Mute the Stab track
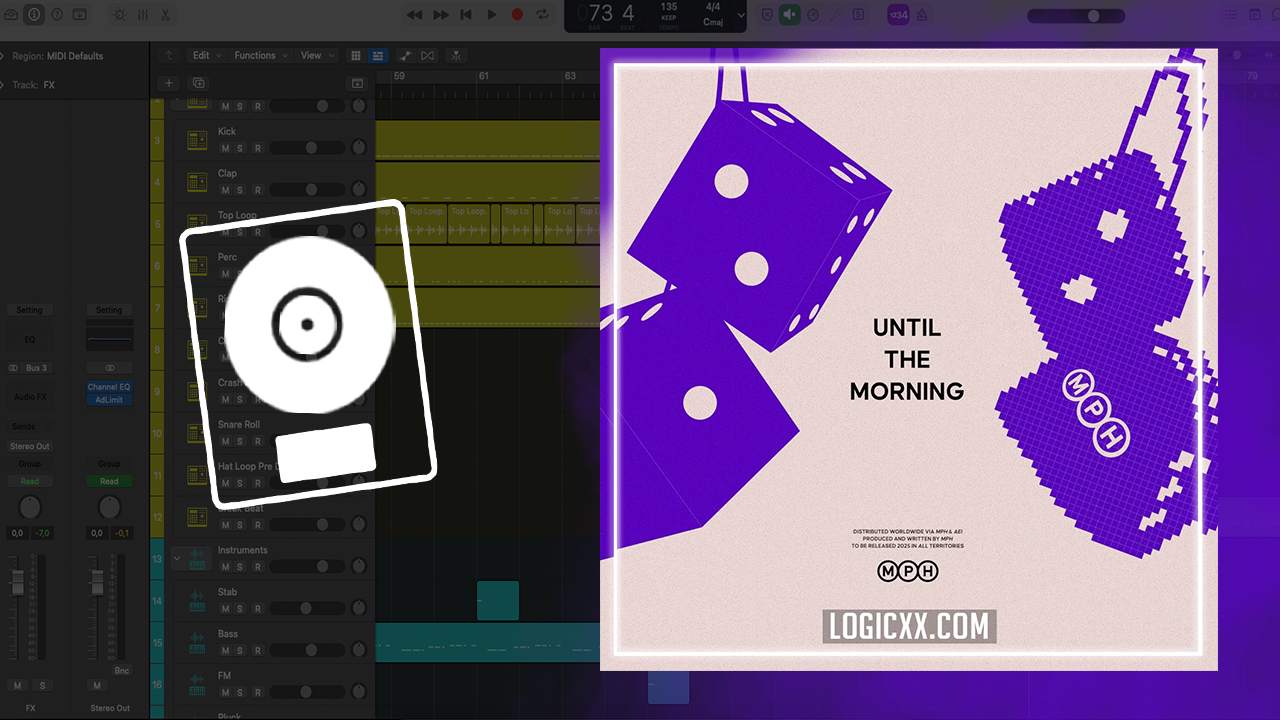1280x720 pixels. [x=225, y=609]
